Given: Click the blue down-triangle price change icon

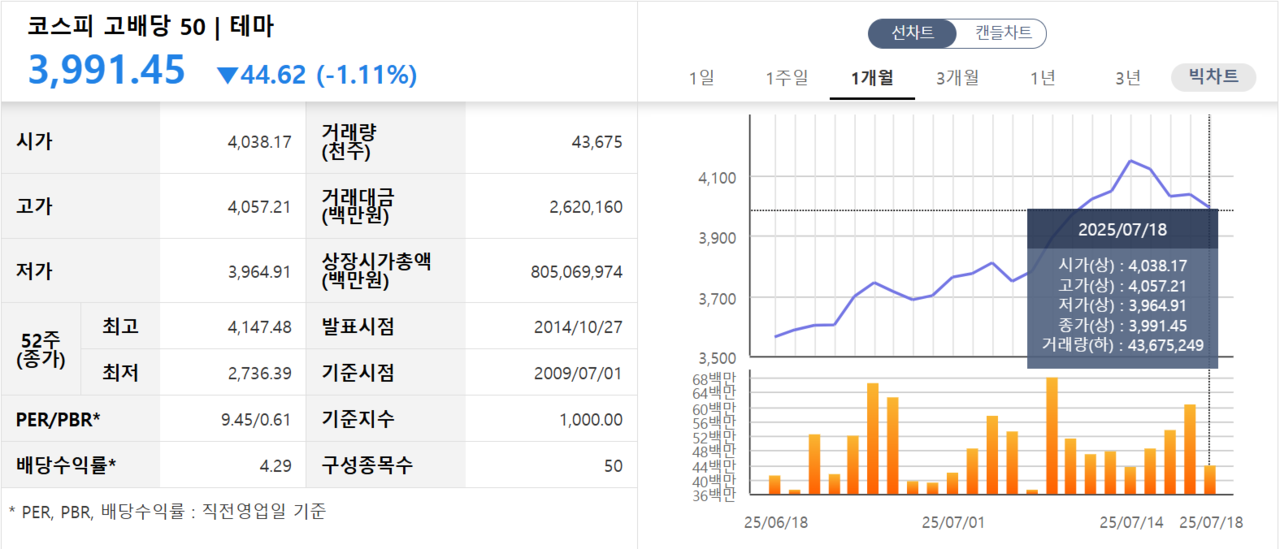Looking at the screenshot, I should pyautogui.click(x=228, y=75).
